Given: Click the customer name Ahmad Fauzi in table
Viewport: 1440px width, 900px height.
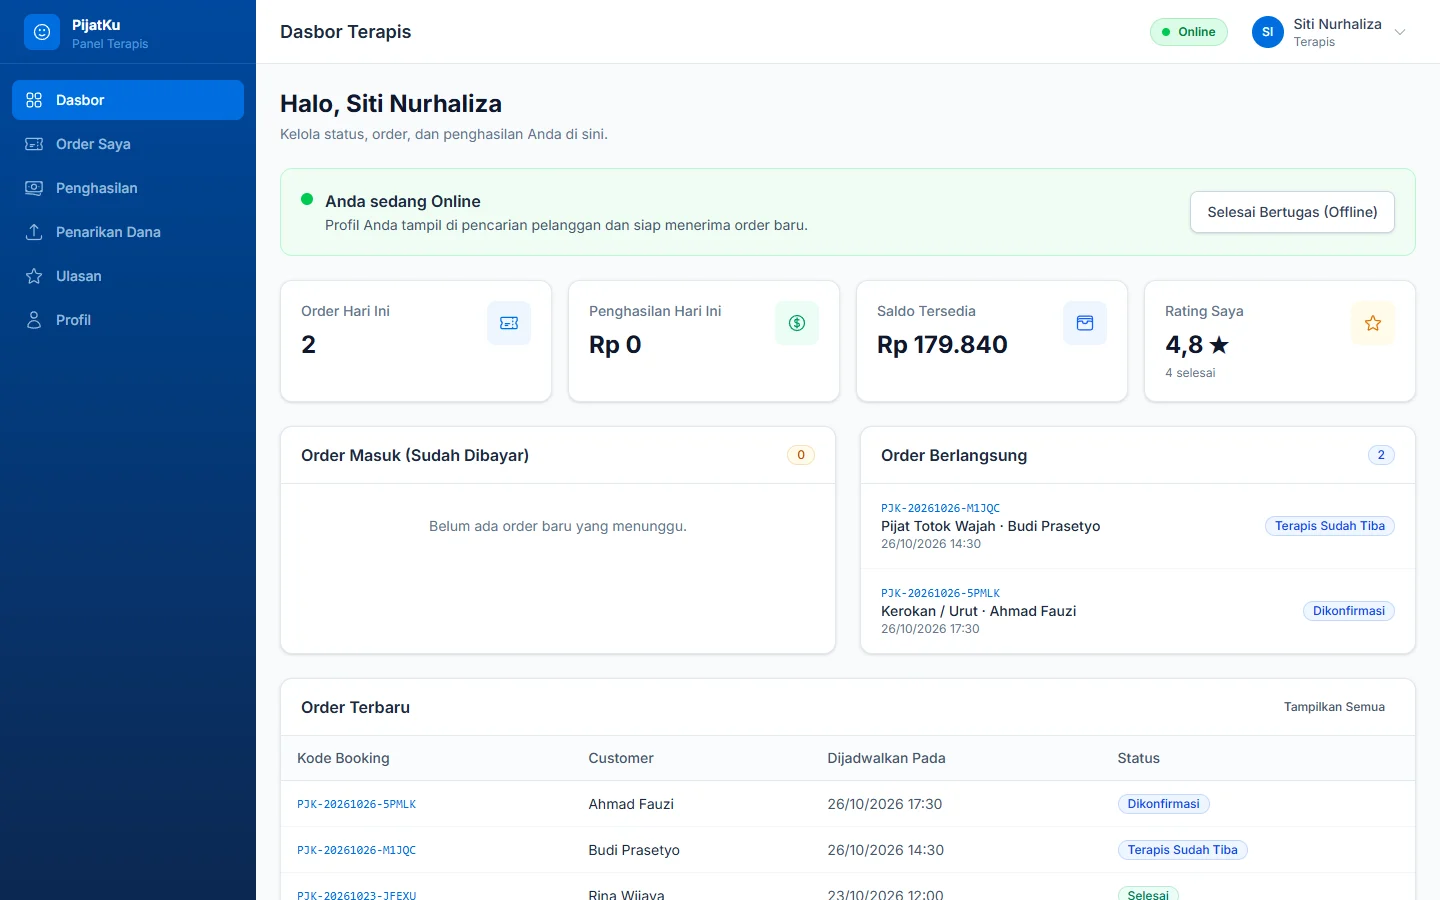Looking at the screenshot, I should point(631,804).
